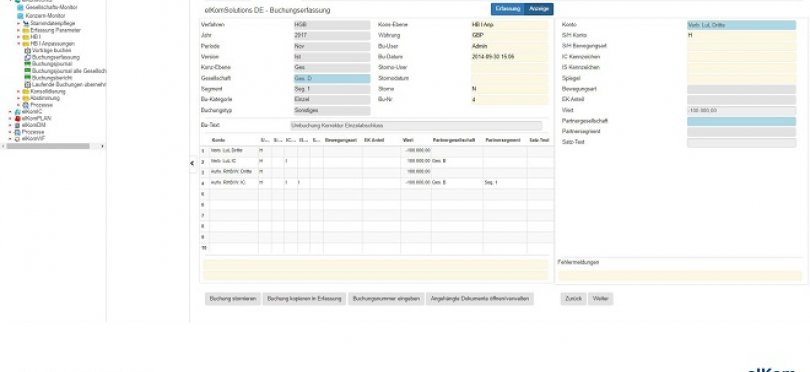Click the top-level Prozesse module icon
This screenshot has width=810, height=372.
coord(18,132)
